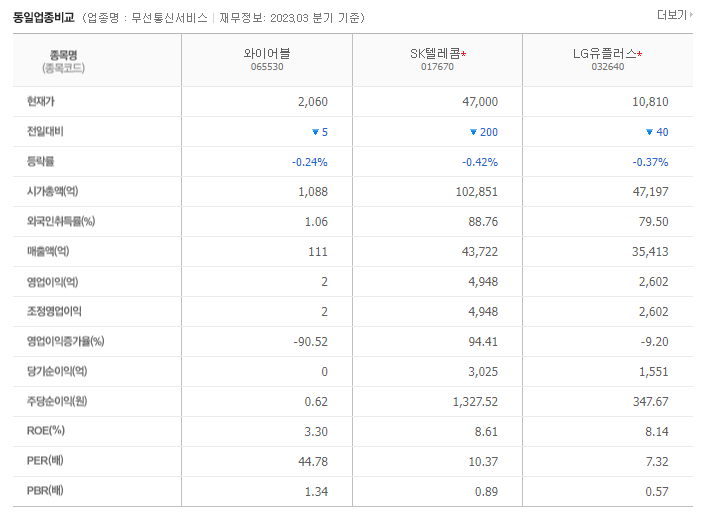Select PBR value 1.34
Viewport: 701px width, 512px height.
[x=316, y=492]
